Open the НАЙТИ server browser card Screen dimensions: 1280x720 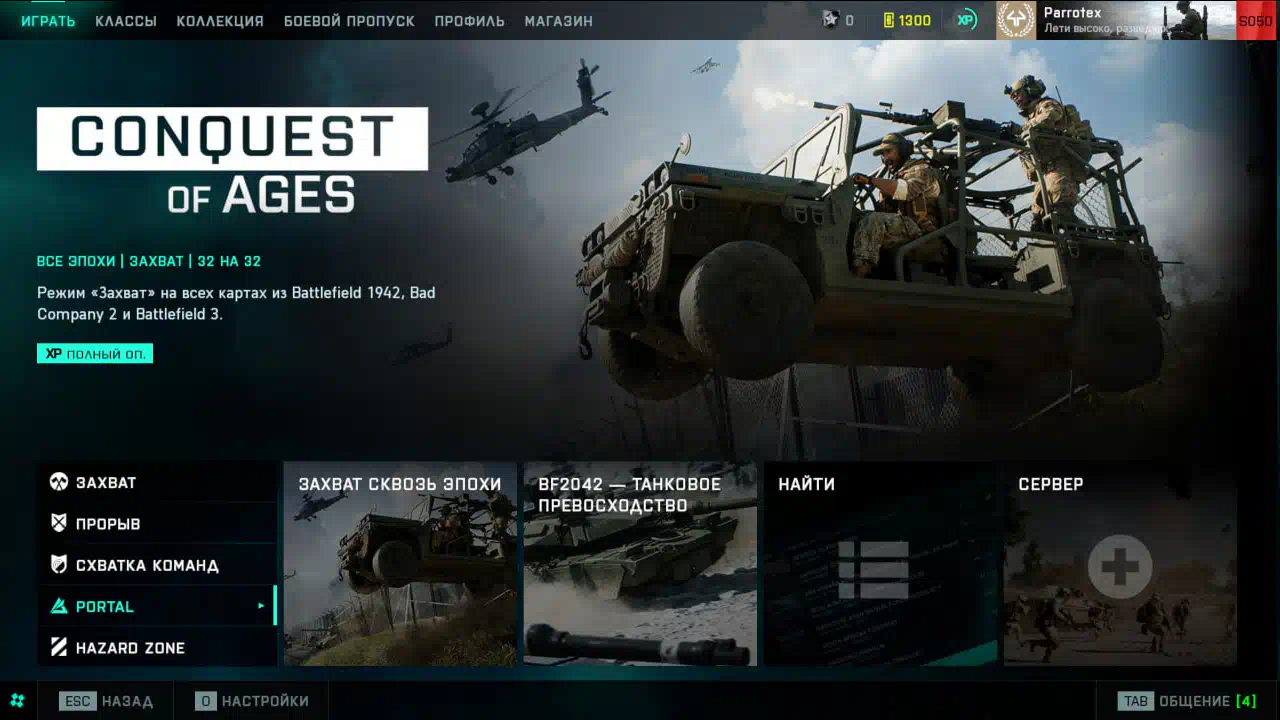coord(880,564)
